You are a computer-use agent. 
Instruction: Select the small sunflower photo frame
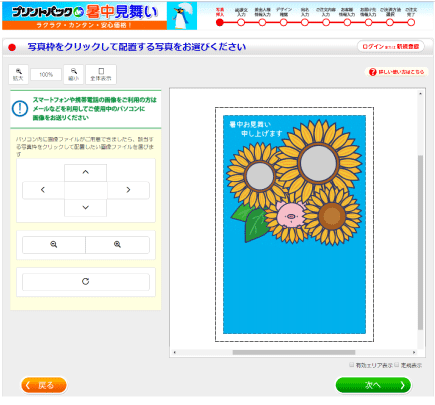pos(260,176)
